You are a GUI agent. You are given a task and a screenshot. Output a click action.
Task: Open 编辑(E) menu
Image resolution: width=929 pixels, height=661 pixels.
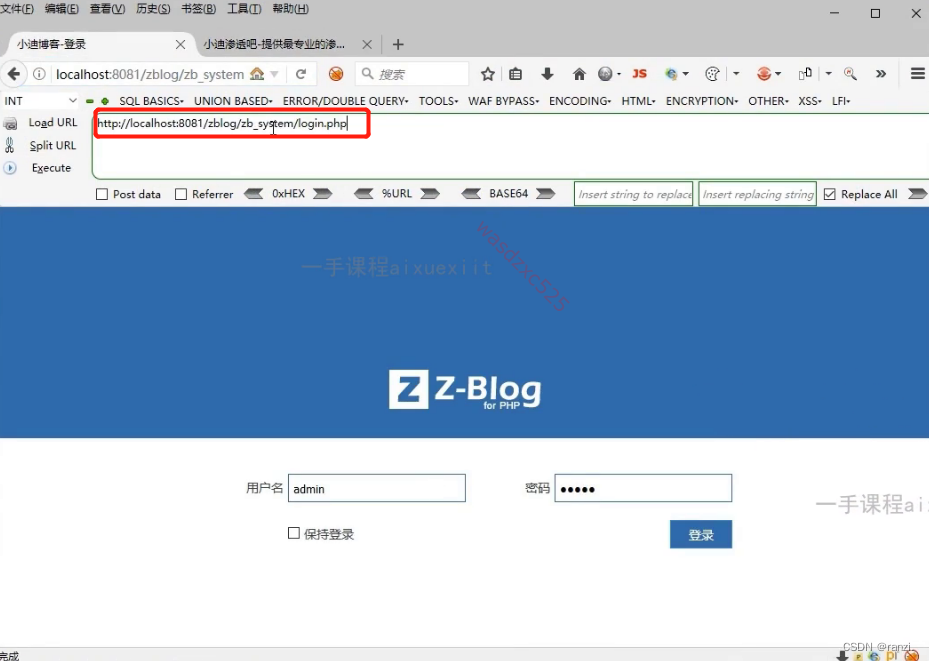coord(62,9)
